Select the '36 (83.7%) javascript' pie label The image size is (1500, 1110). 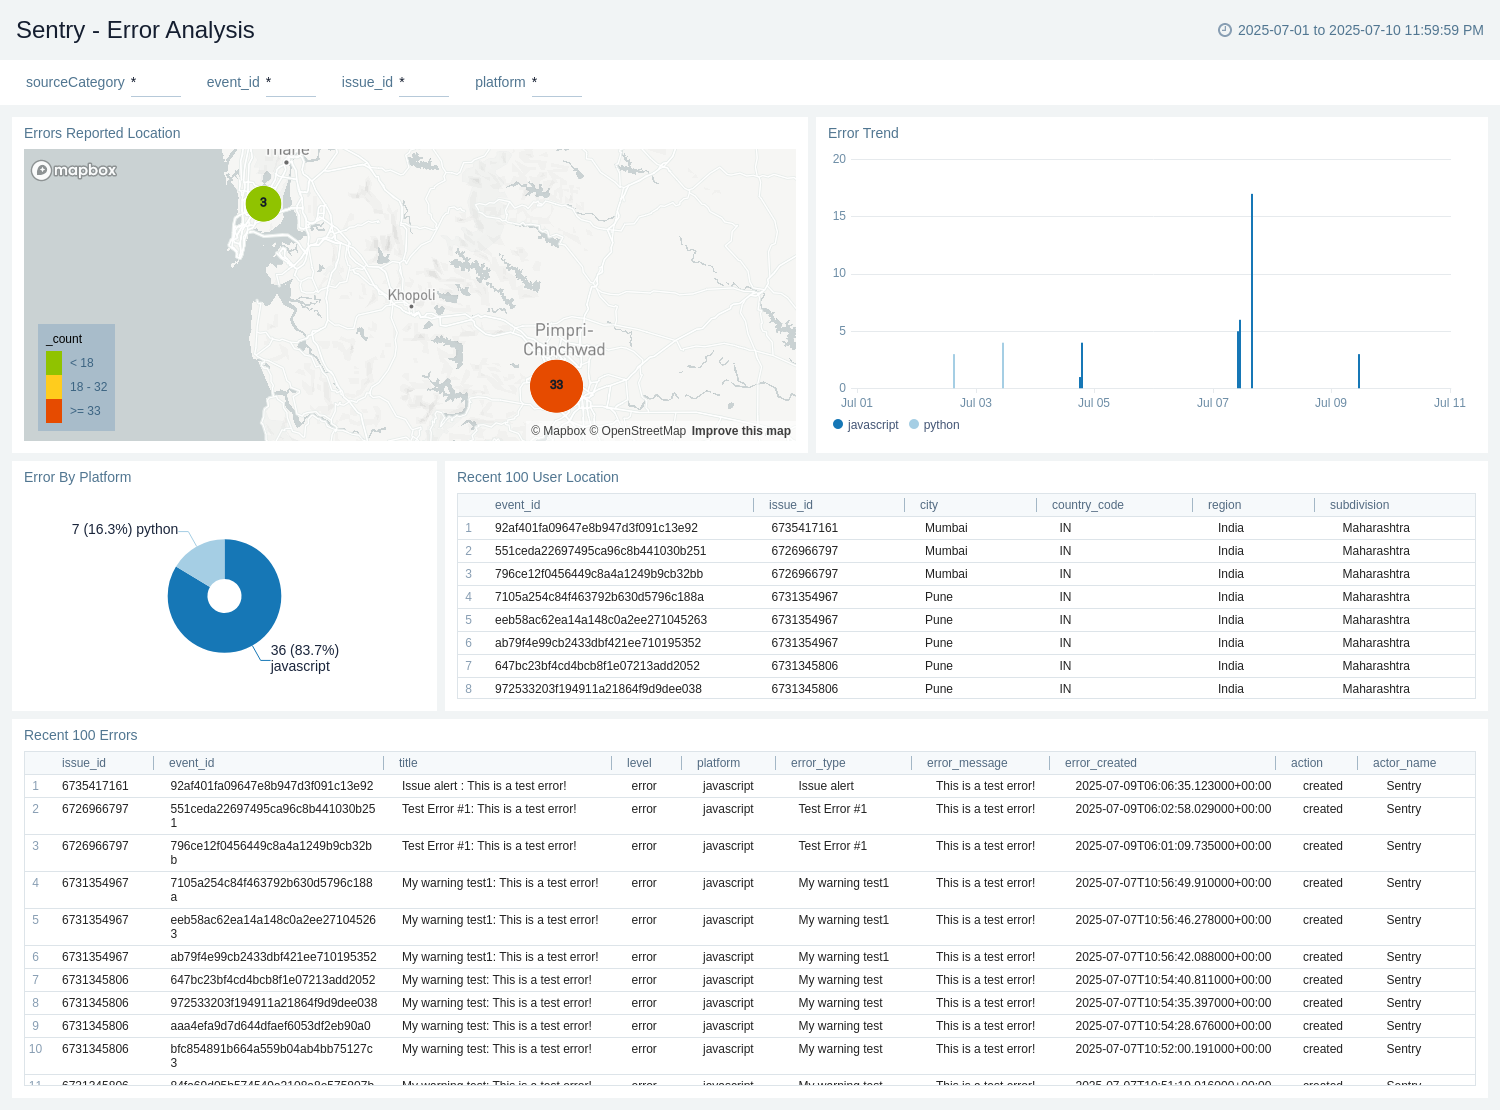304,658
